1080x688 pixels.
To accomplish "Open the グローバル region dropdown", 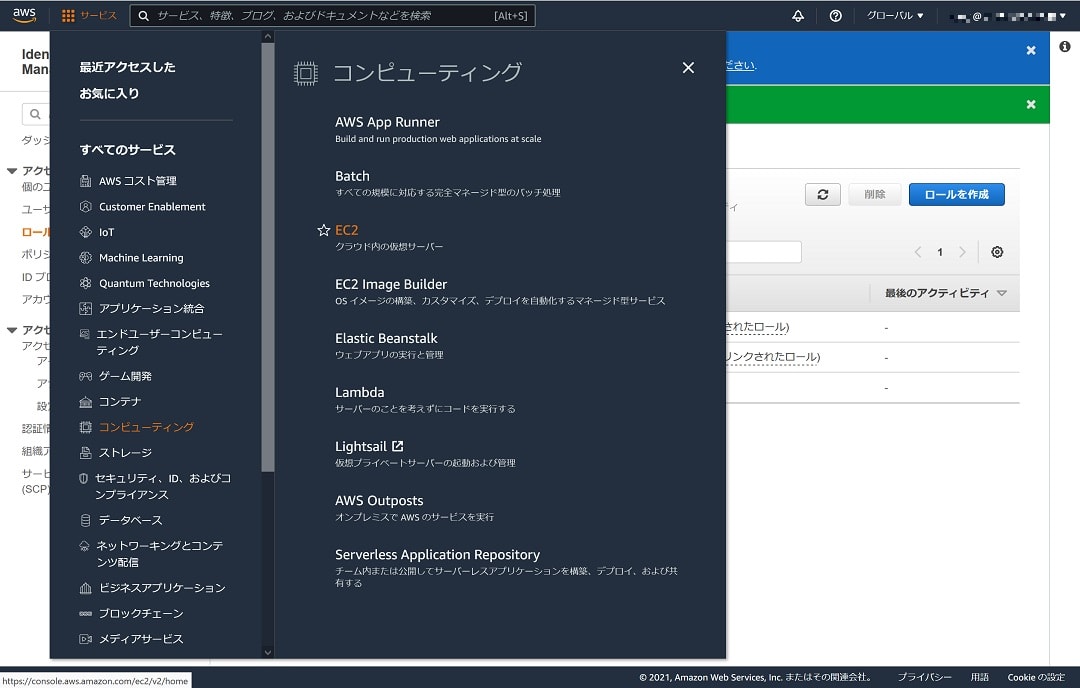I will [x=895, y=15].
